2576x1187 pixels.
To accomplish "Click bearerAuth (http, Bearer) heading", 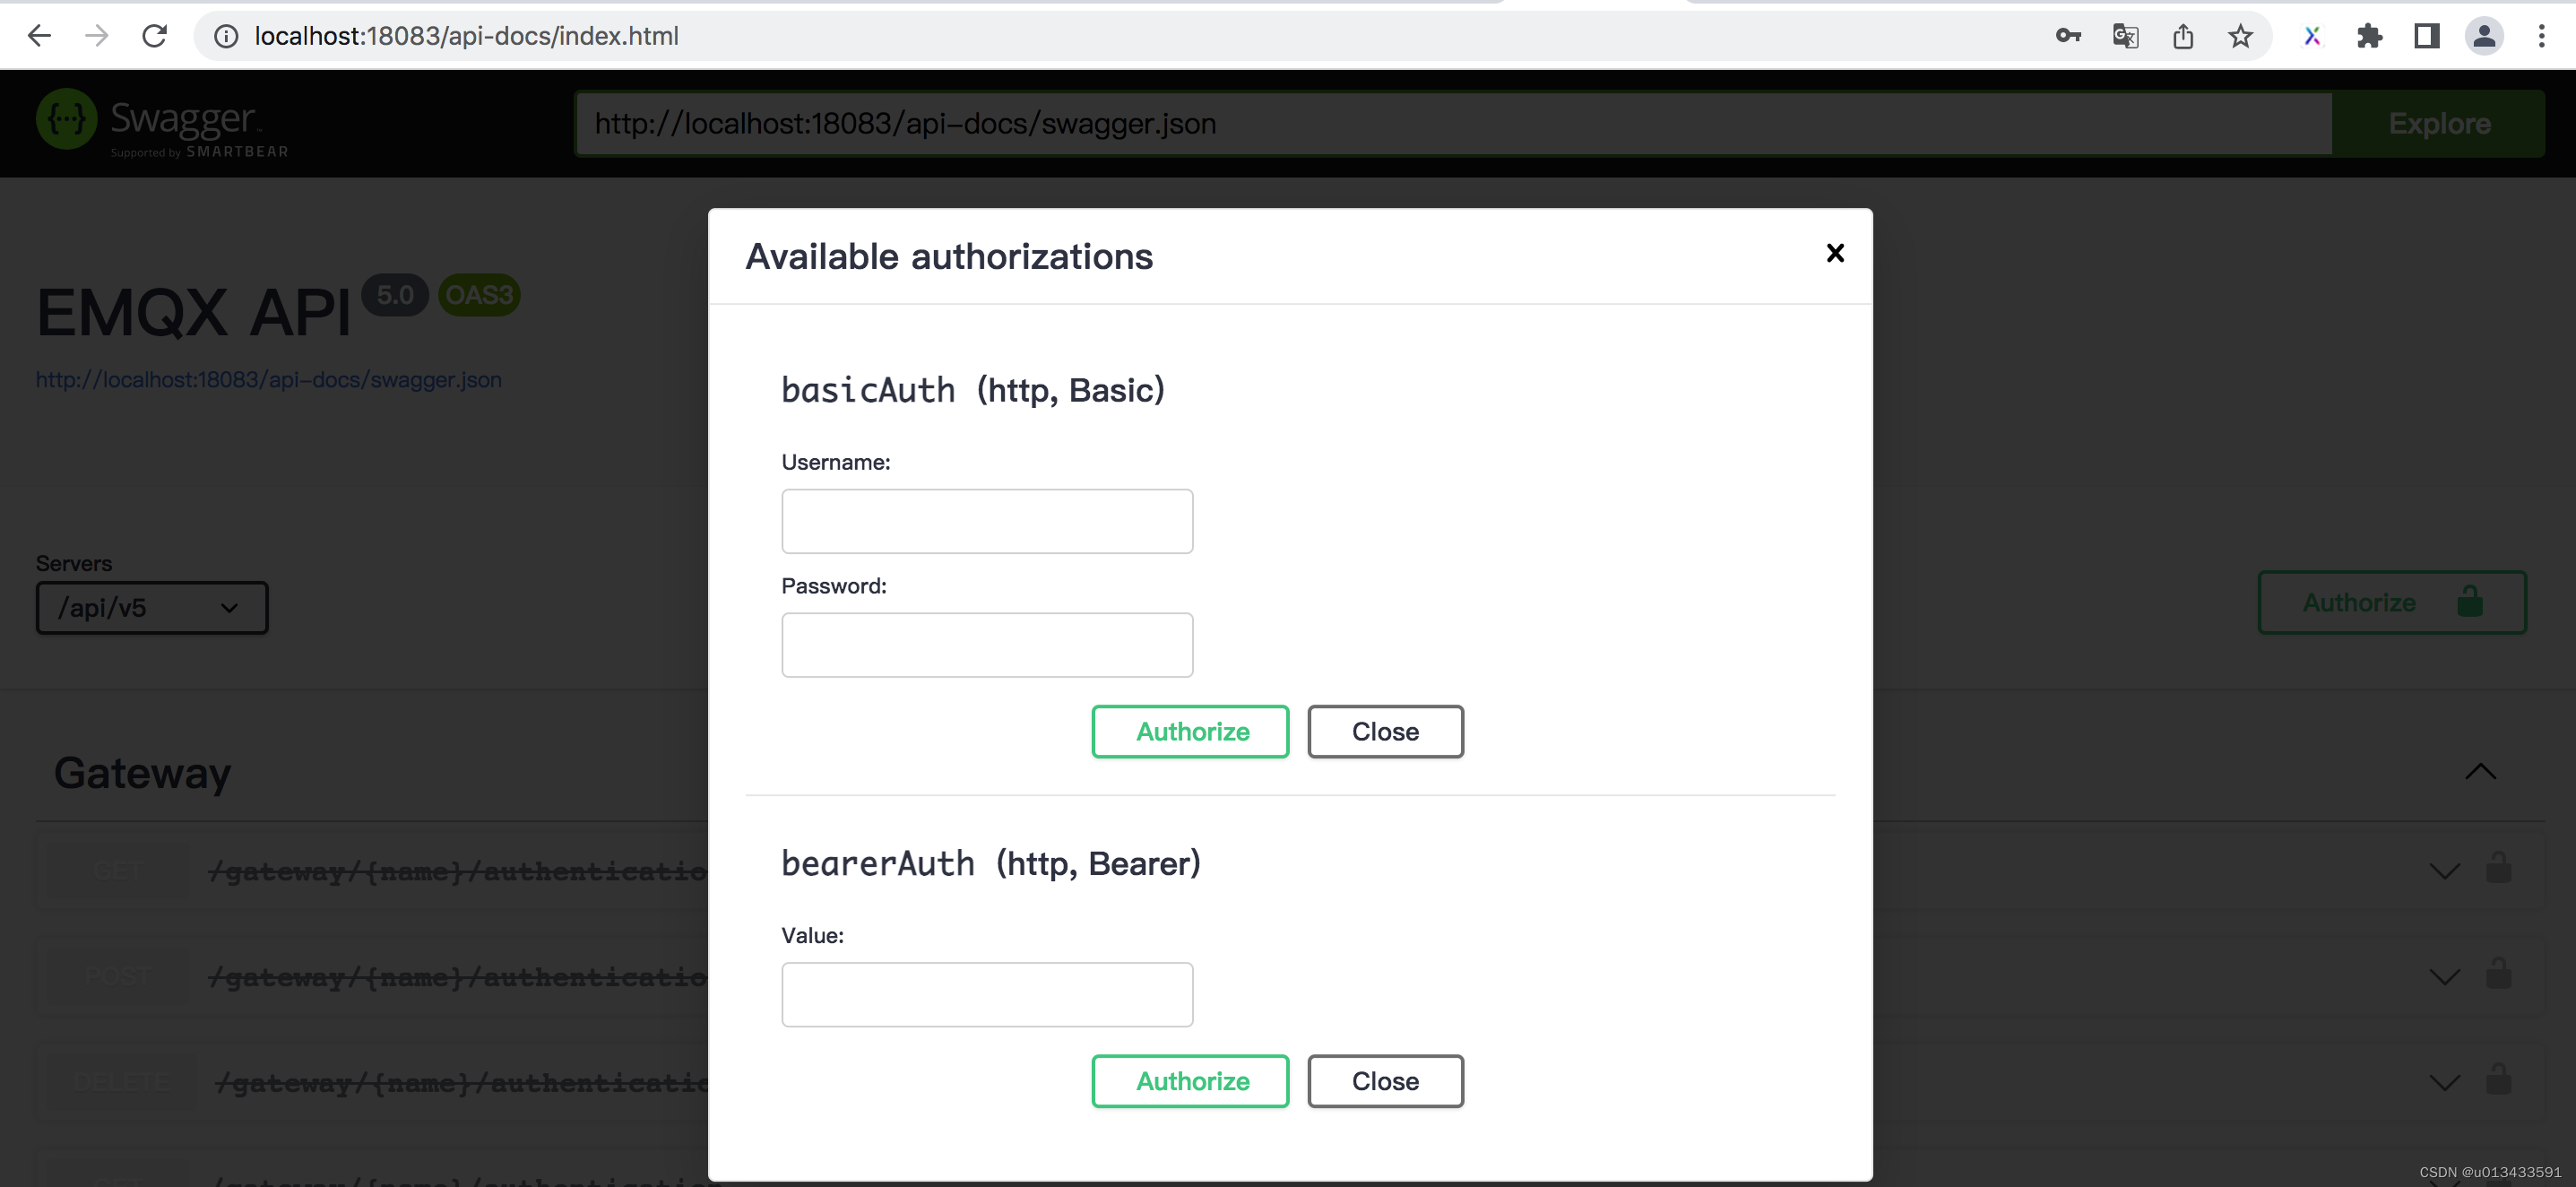I will click(991, 864).
